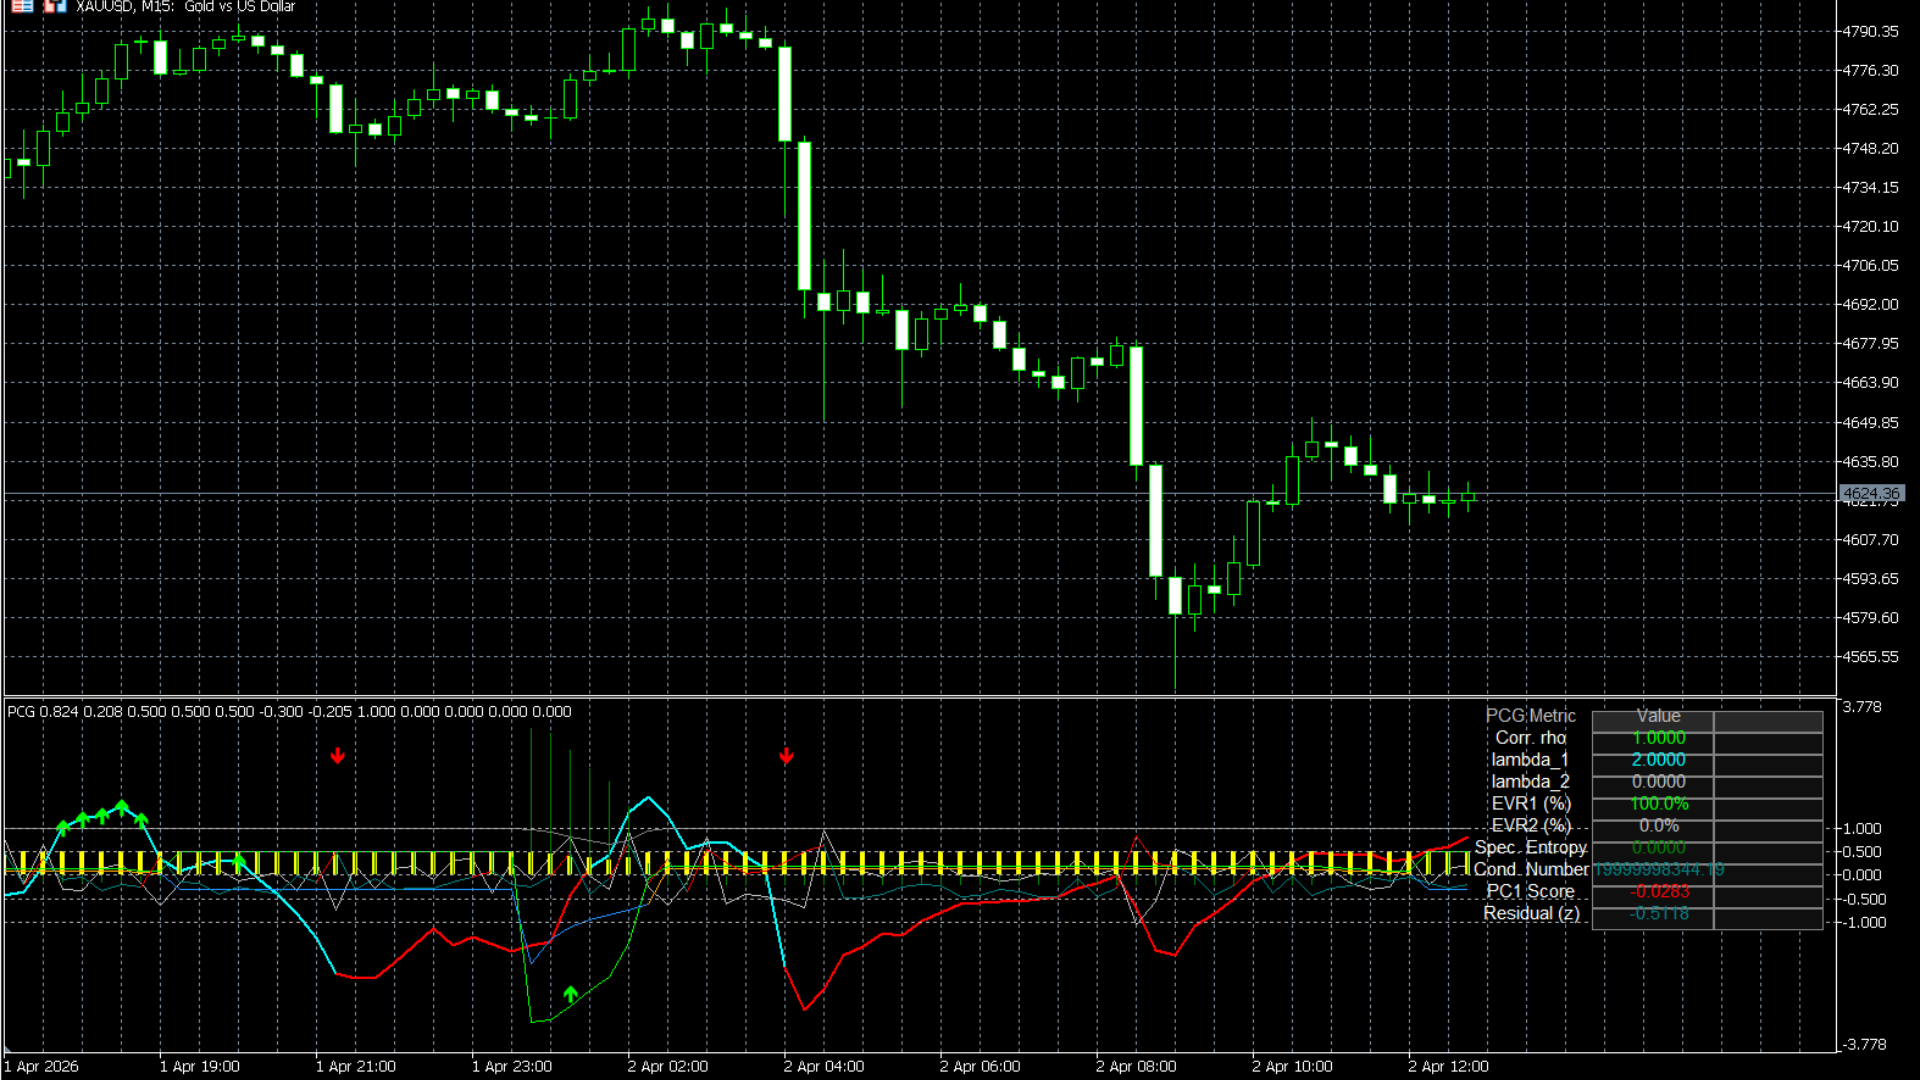Open the PCG indicator properties label
Viewport: 1920px width, 1080px height.
coord(21,711)
